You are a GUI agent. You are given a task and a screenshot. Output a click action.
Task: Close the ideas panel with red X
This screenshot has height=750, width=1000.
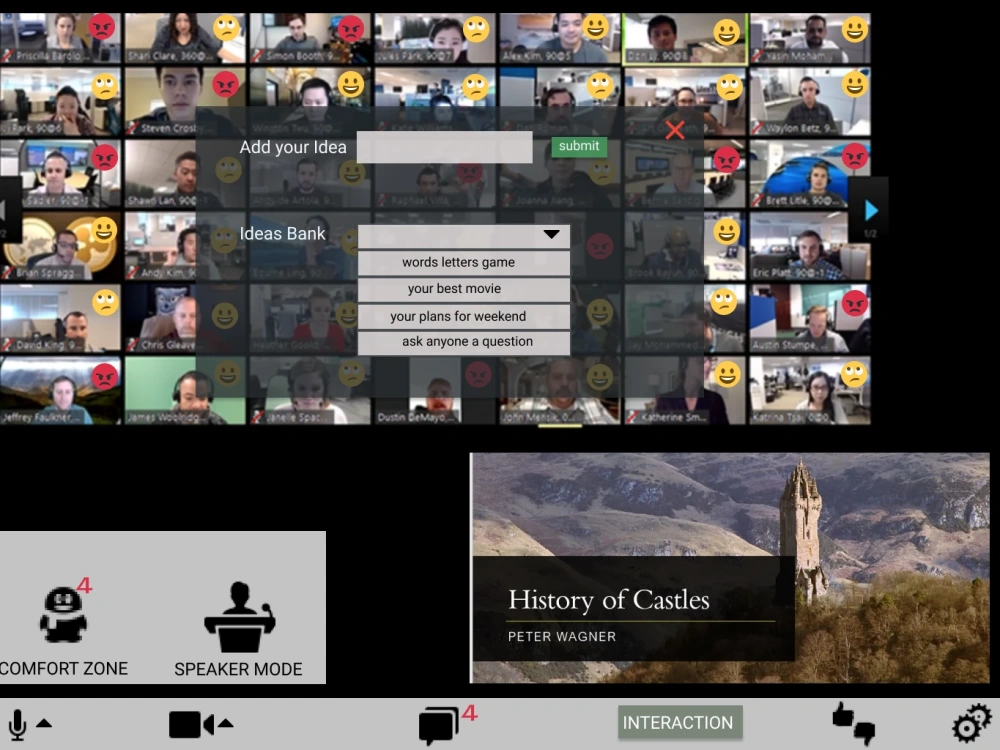click(x=675, y=130)
